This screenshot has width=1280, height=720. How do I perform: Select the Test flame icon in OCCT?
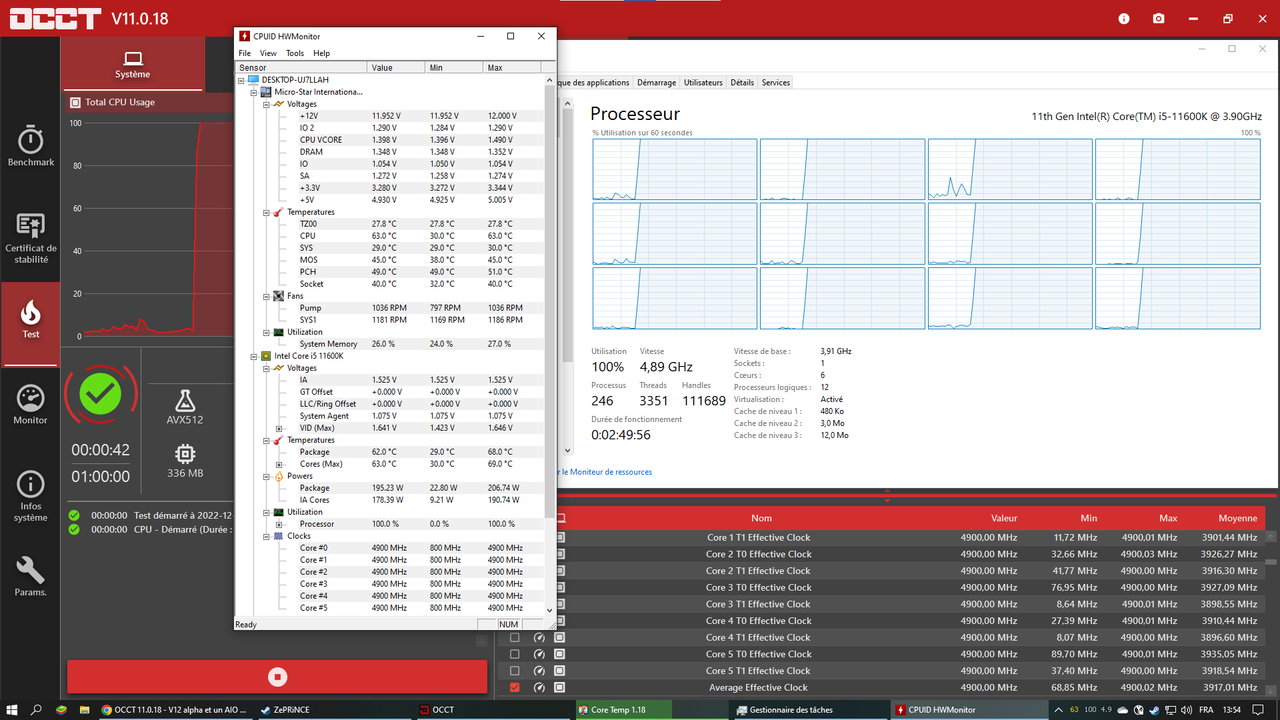30,318
